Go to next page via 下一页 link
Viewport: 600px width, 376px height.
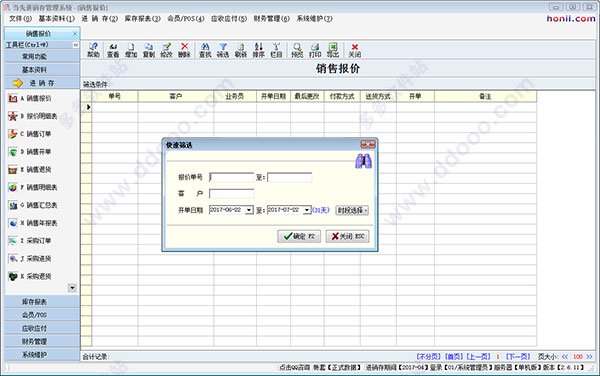tap(518, 356)
